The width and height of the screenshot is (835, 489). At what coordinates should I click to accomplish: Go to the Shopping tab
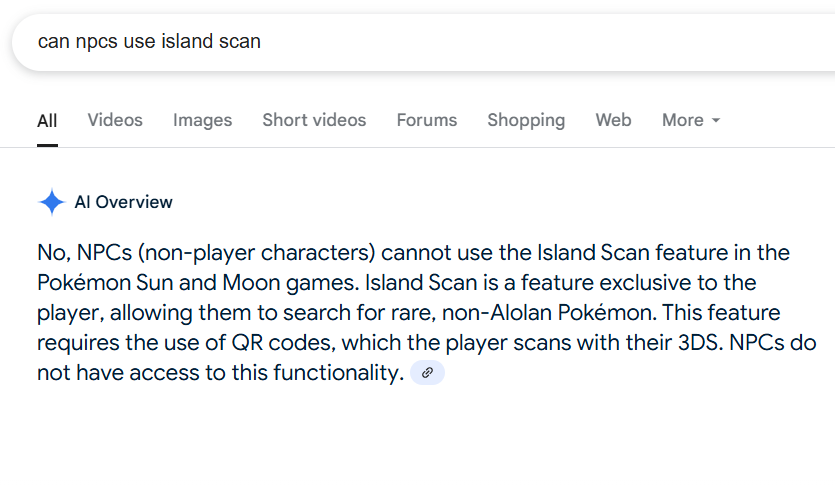tap(526, 120)
